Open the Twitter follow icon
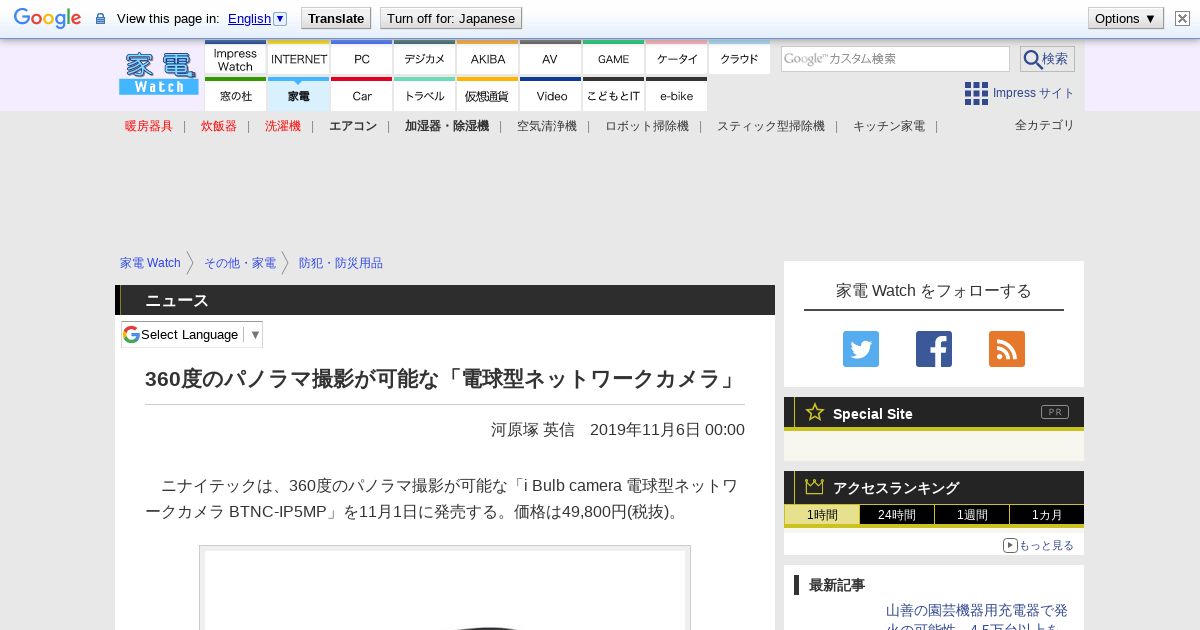The image size is (1200, 630). click(x=860, y=349)
